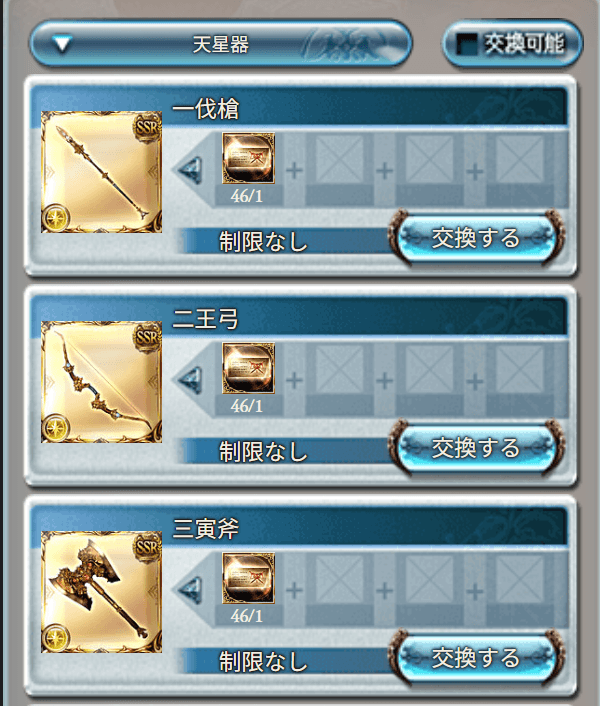Screen dimensions: 600x706
Task: Click the SSR badge on the 一伐槍 card
Action: point(147,127)
